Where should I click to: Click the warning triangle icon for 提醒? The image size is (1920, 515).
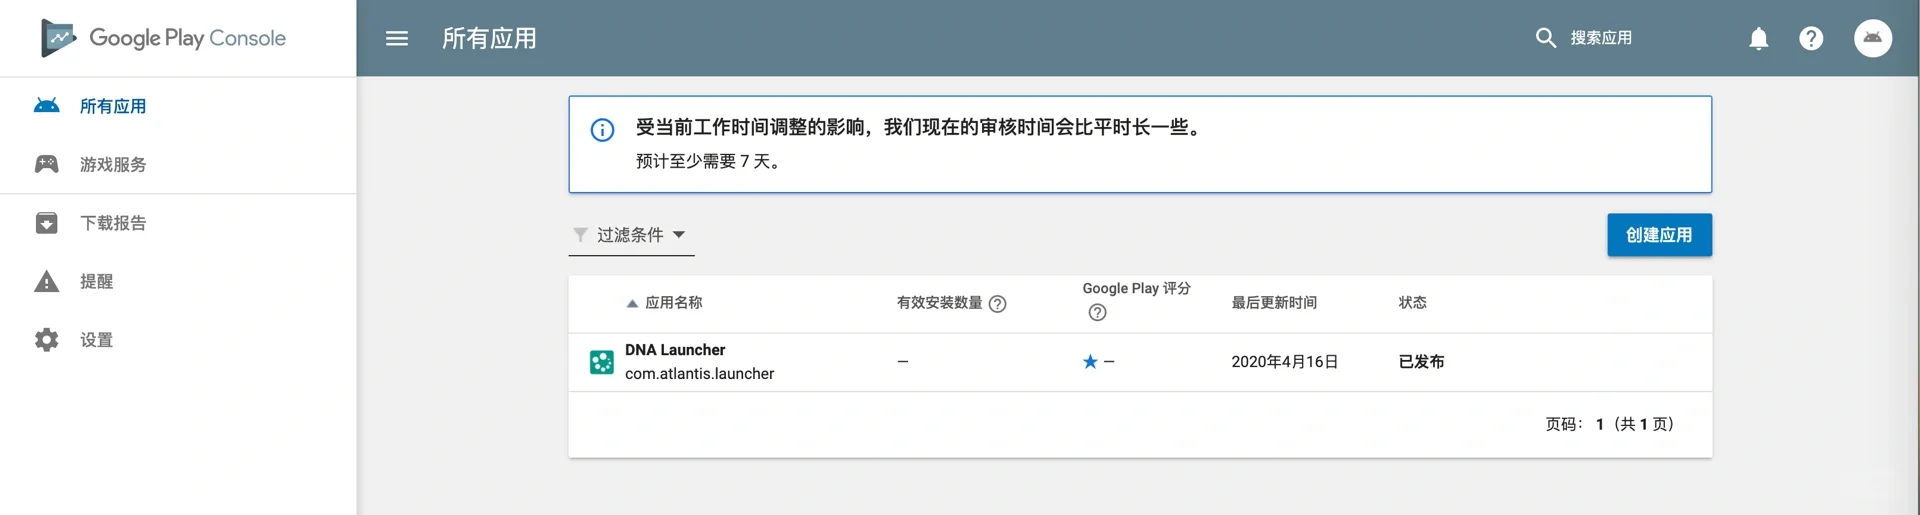pyautogui.click(x=46, y=281)
